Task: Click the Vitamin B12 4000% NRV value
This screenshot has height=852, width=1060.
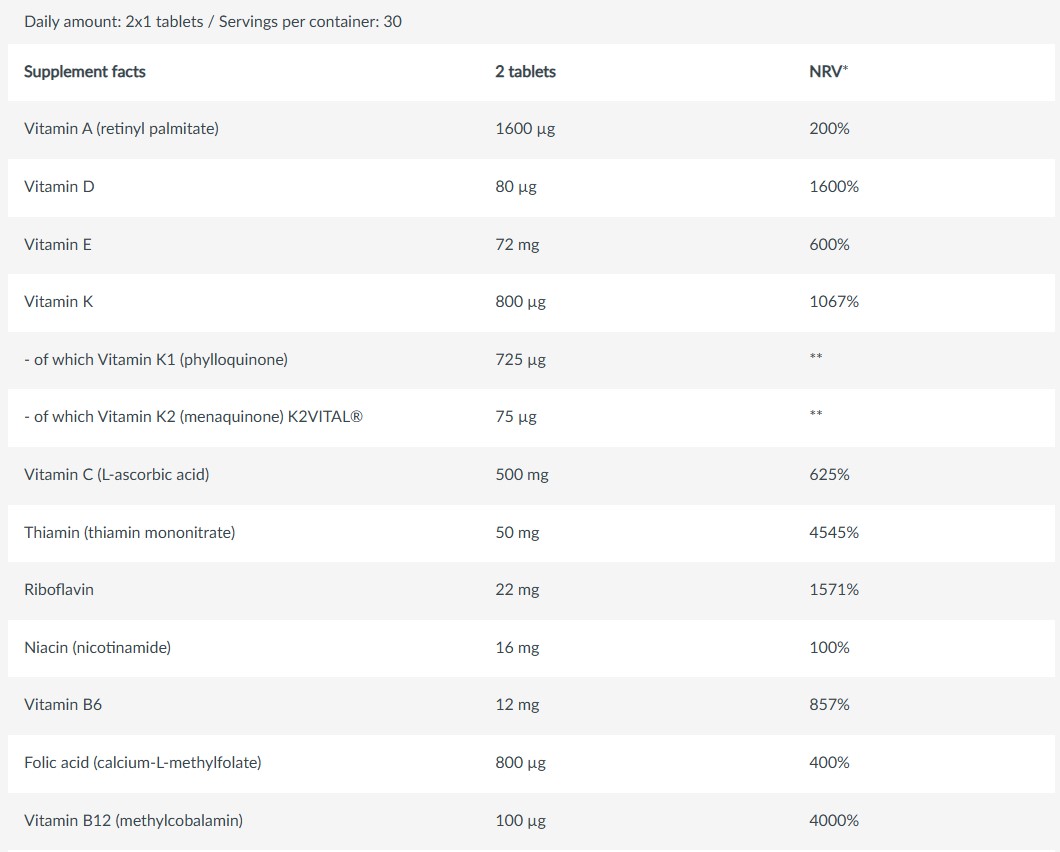Action: pyautogui.click(x=834, y=821)
